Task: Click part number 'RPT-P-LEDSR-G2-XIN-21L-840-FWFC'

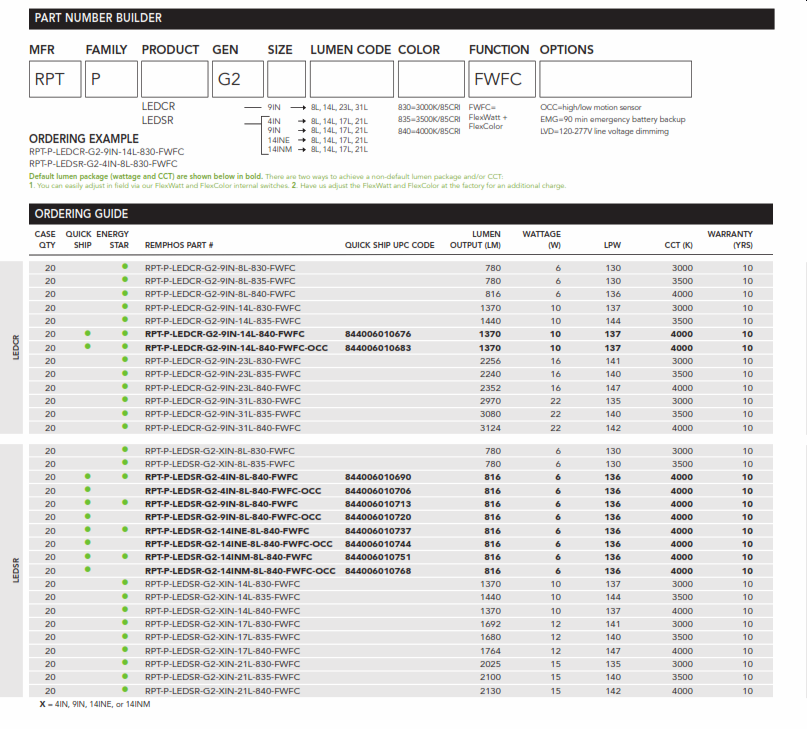Action: click(x=222, y=691)
